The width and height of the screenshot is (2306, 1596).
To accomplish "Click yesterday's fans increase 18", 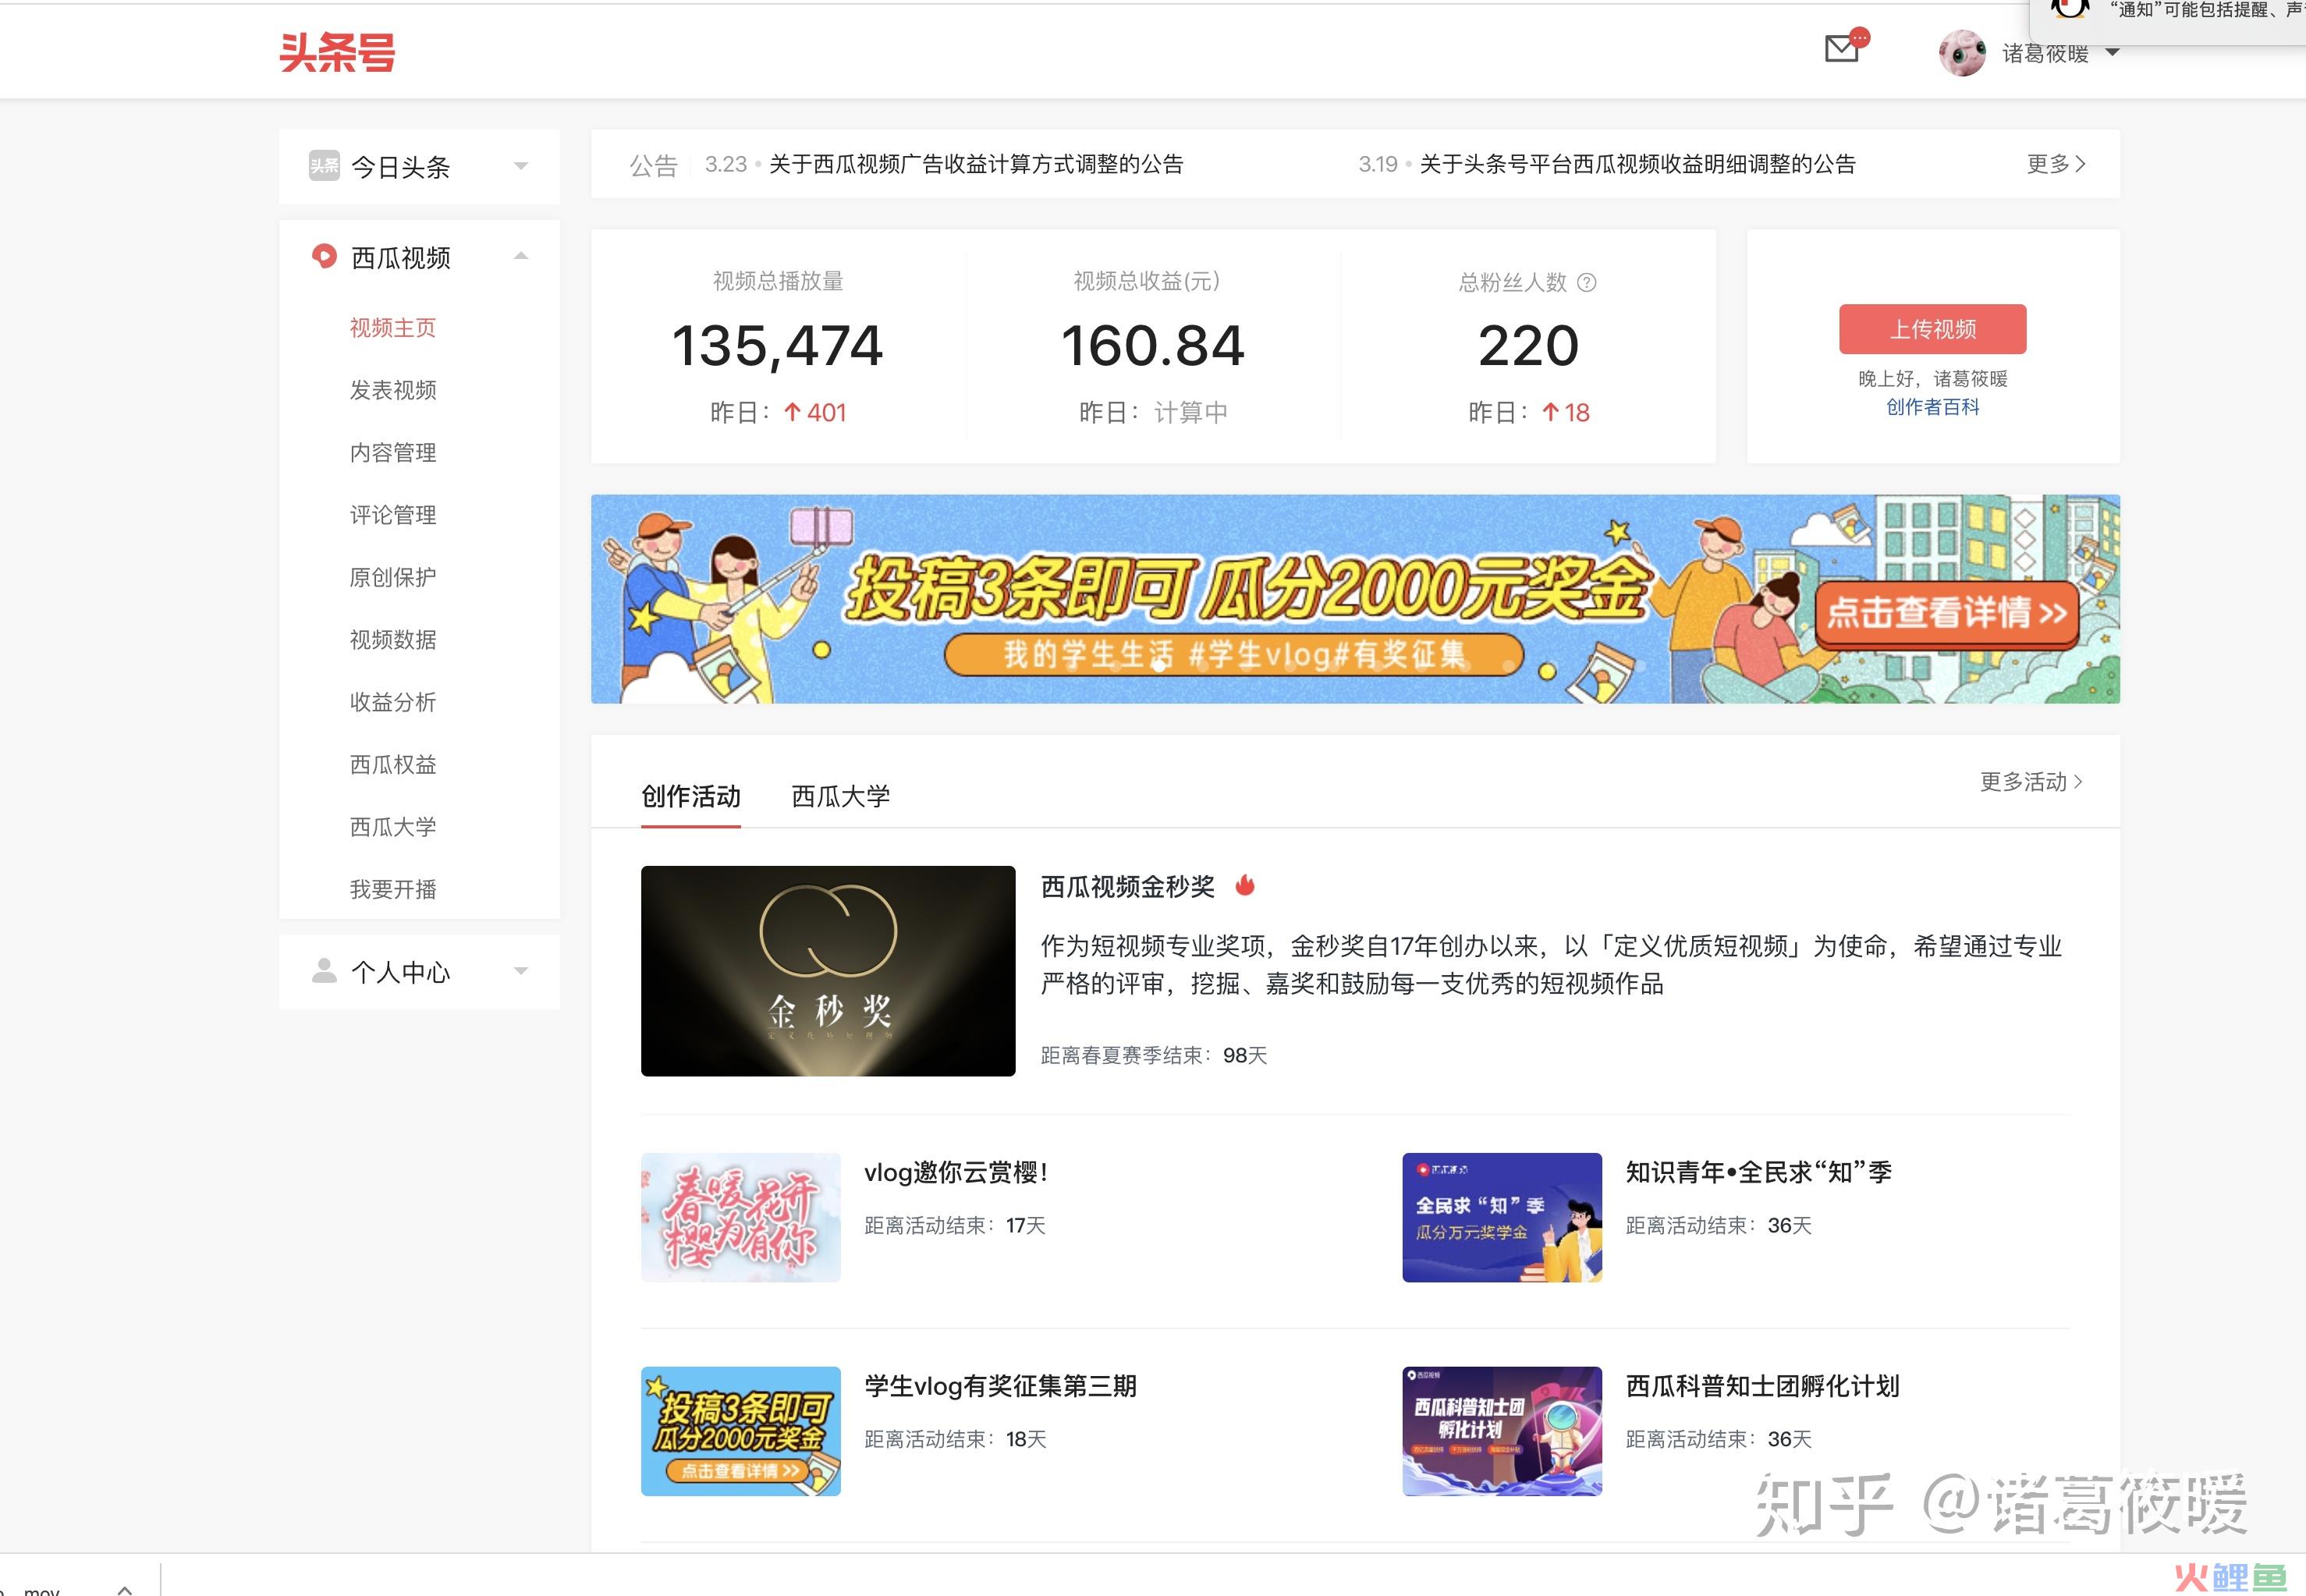I will pos(1566,413).
